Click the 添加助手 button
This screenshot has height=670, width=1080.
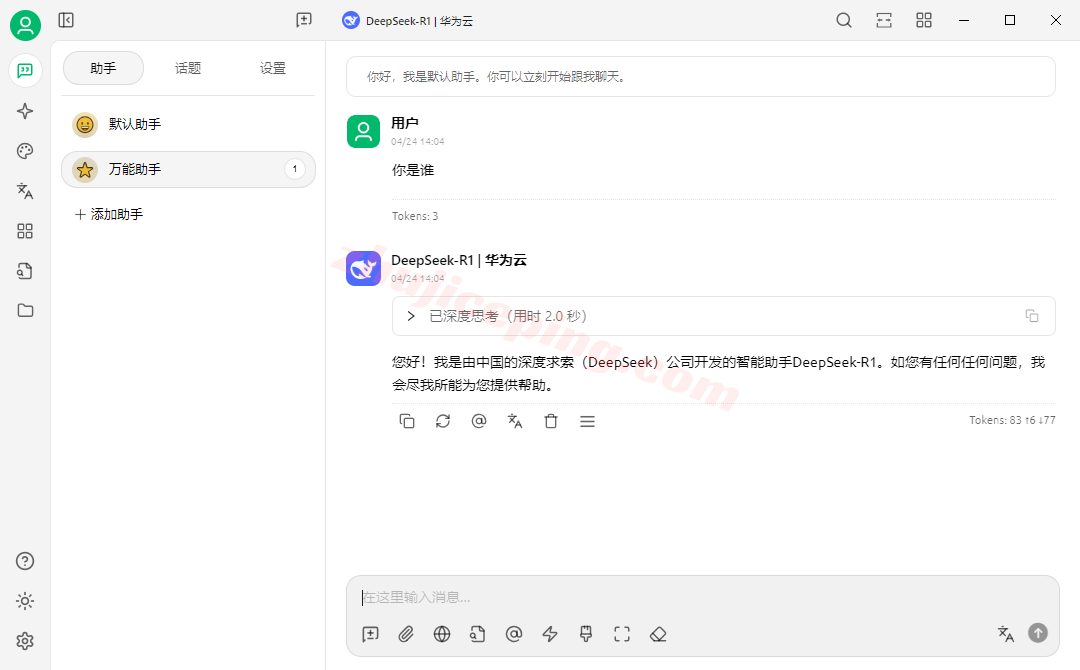(109, 214)
